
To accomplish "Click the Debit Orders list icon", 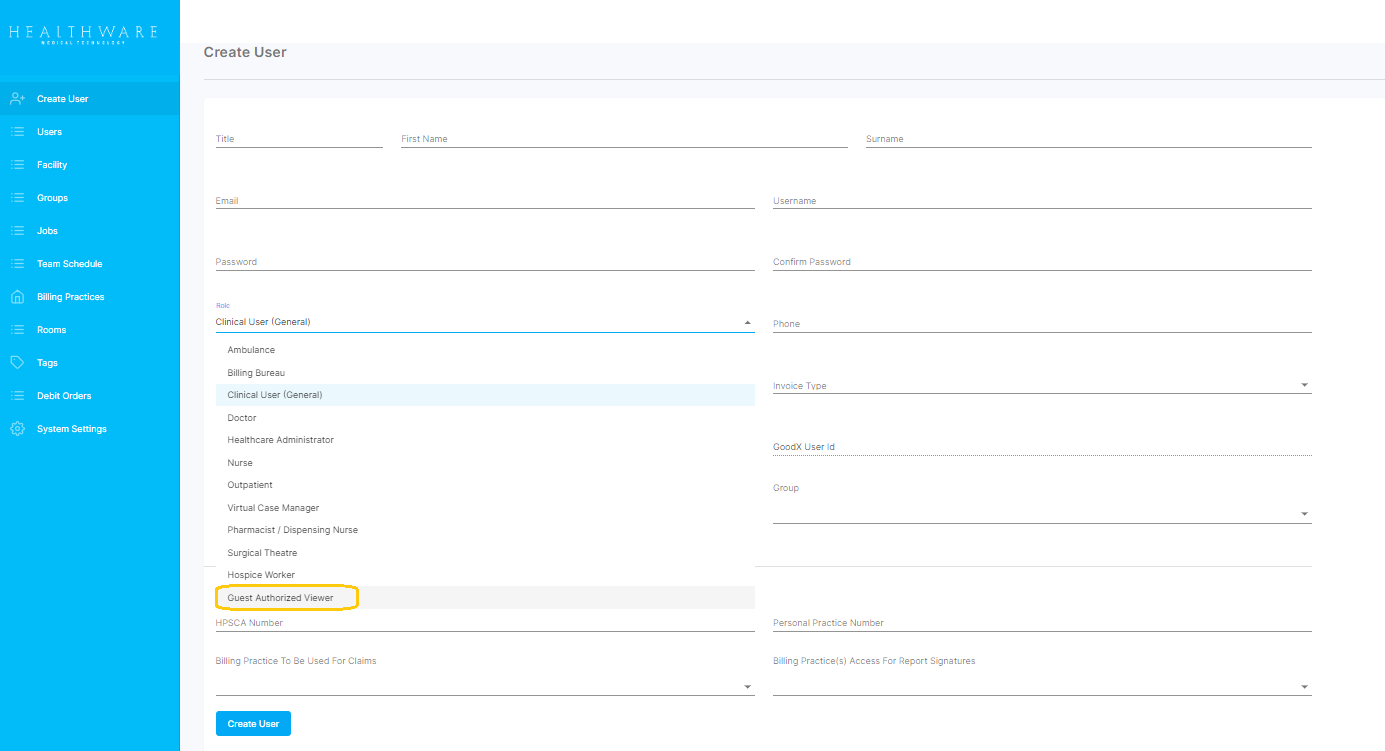I will [x=17, y=396].
